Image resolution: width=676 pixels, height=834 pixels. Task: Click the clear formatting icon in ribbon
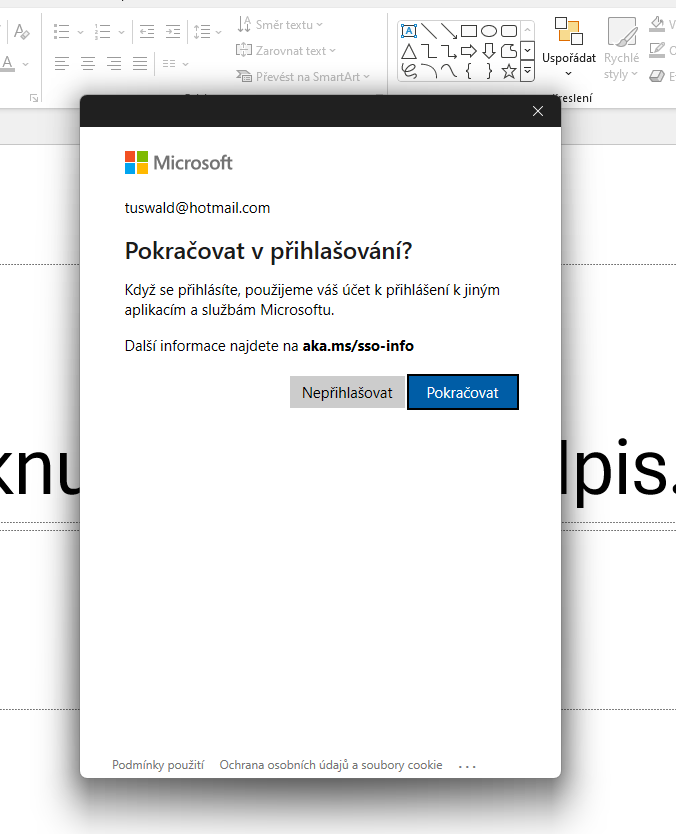21,31
